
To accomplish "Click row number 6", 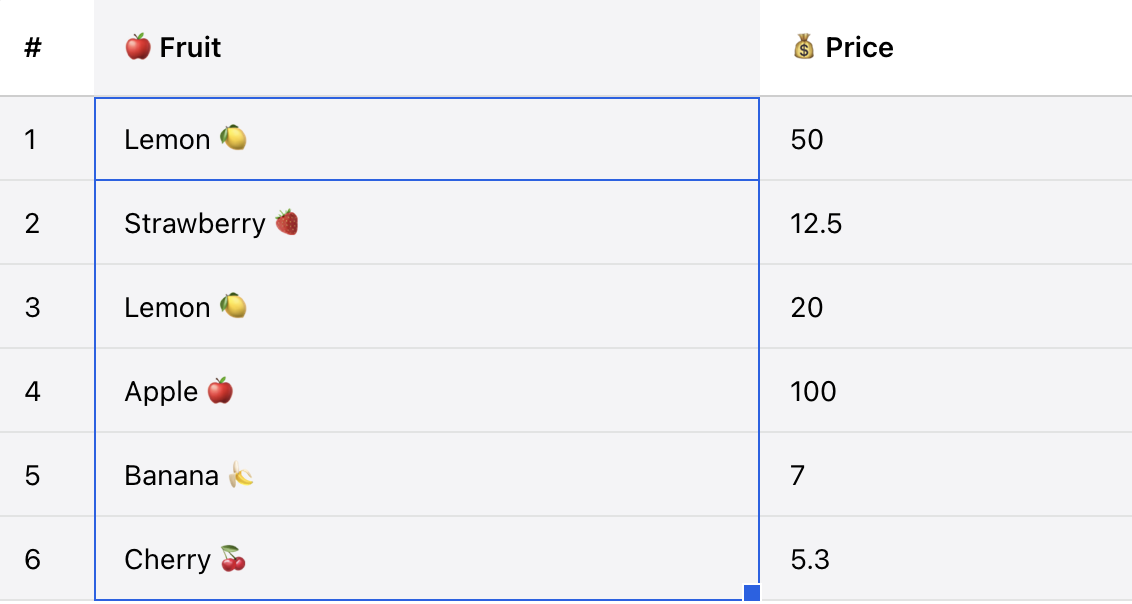I will [x=33, y=559].
